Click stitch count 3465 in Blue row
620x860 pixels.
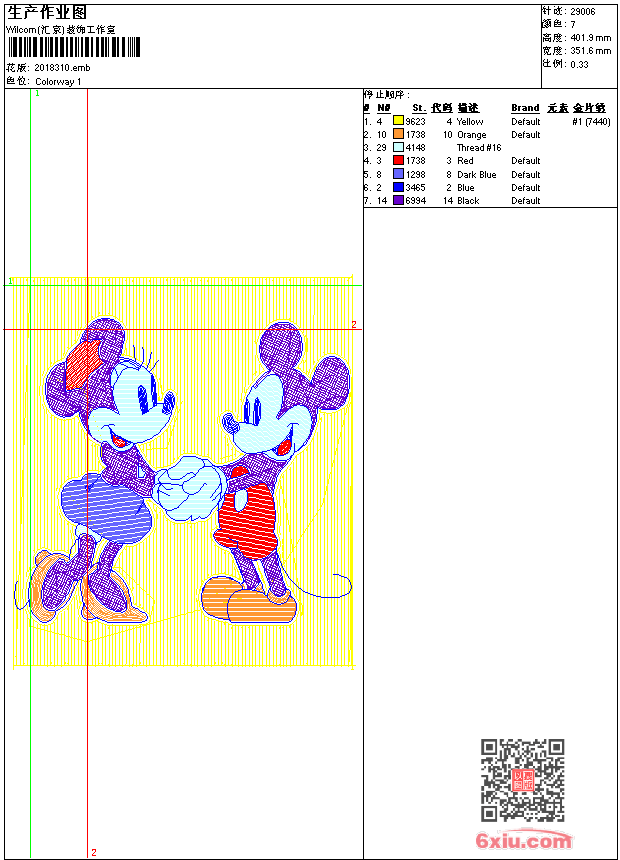415,188
